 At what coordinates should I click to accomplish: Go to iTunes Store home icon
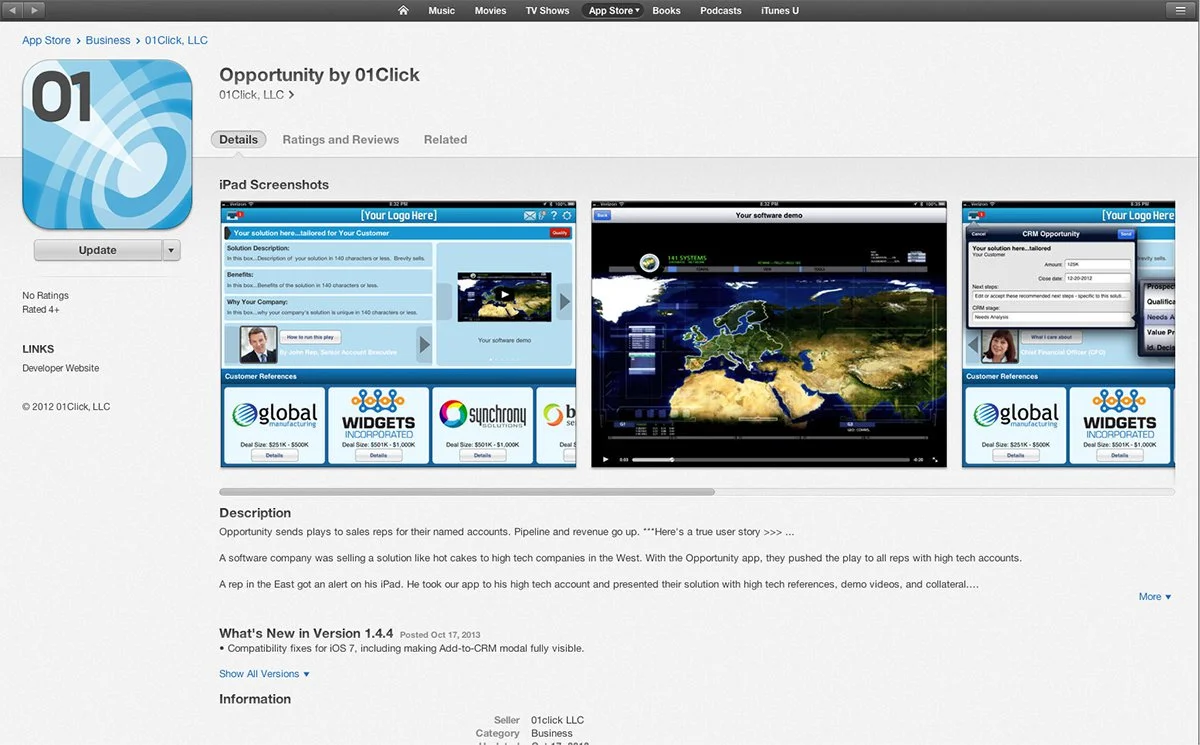point(403,11)
